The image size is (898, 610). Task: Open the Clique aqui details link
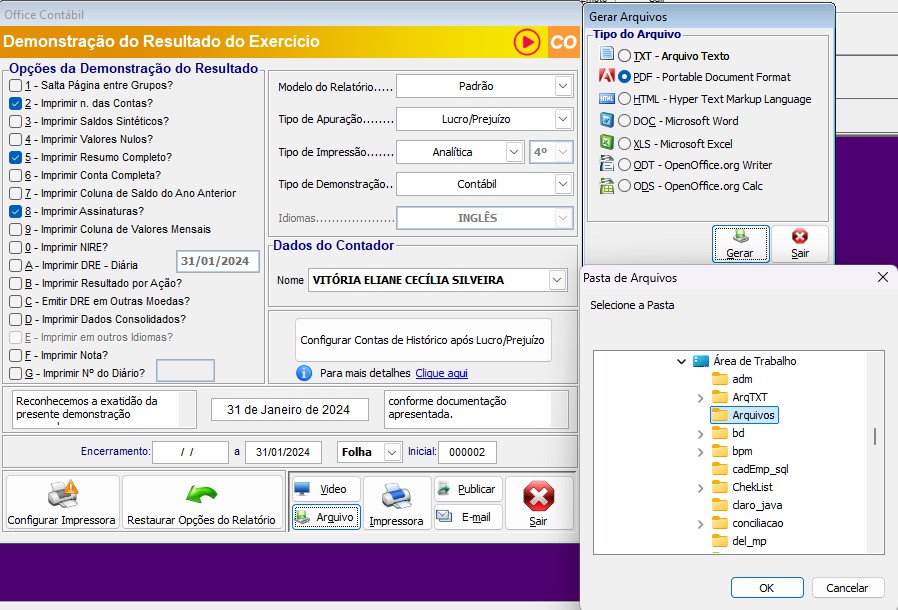(x=441, y=373)
